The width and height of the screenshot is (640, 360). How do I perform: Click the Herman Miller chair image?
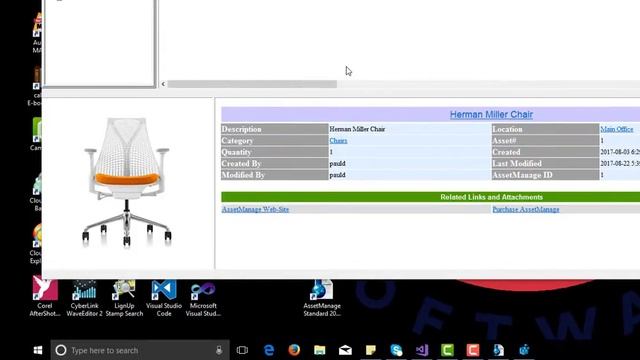[127, 182]
